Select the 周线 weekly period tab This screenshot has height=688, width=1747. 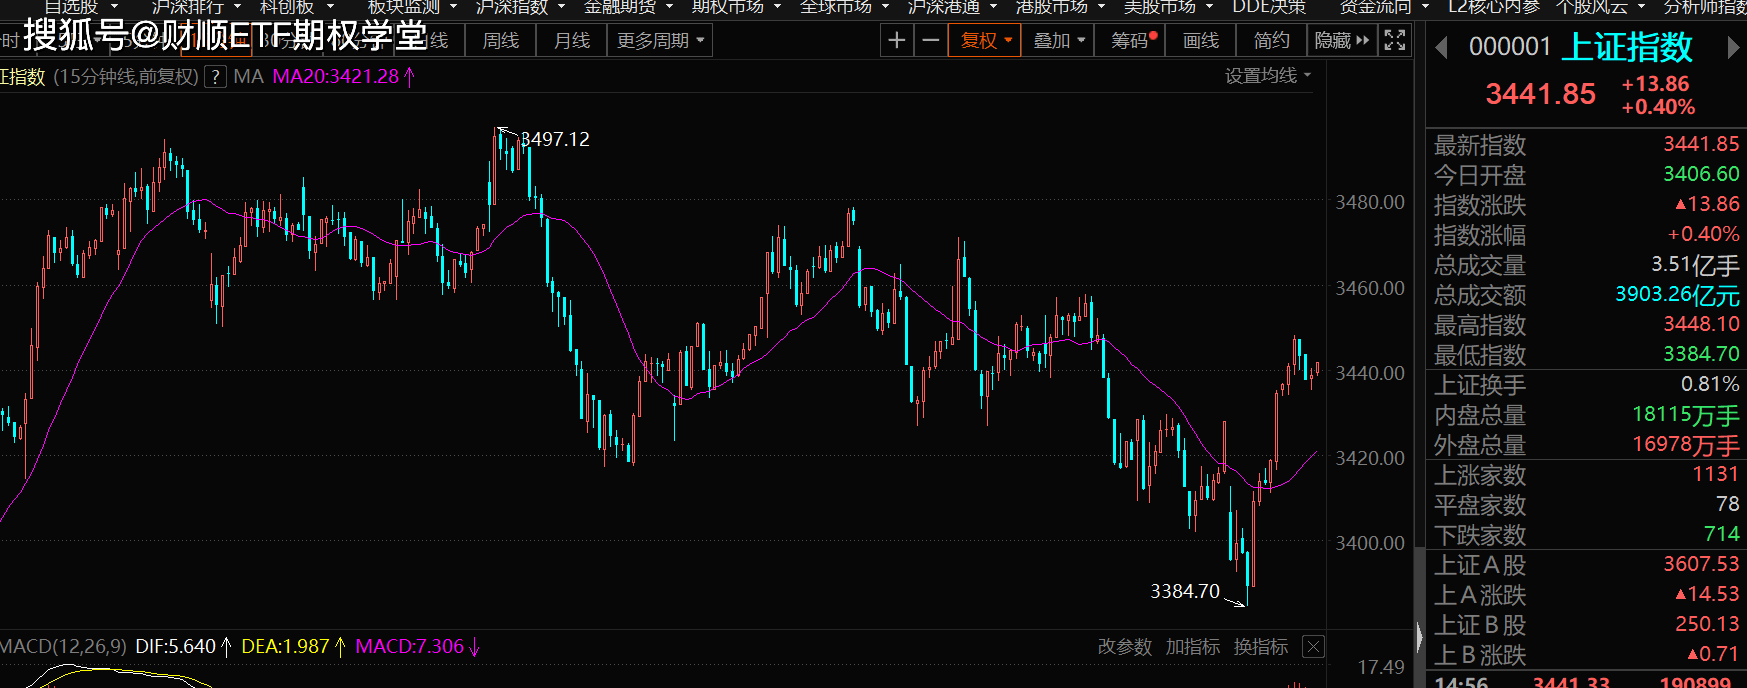click(x=501, y=40)
